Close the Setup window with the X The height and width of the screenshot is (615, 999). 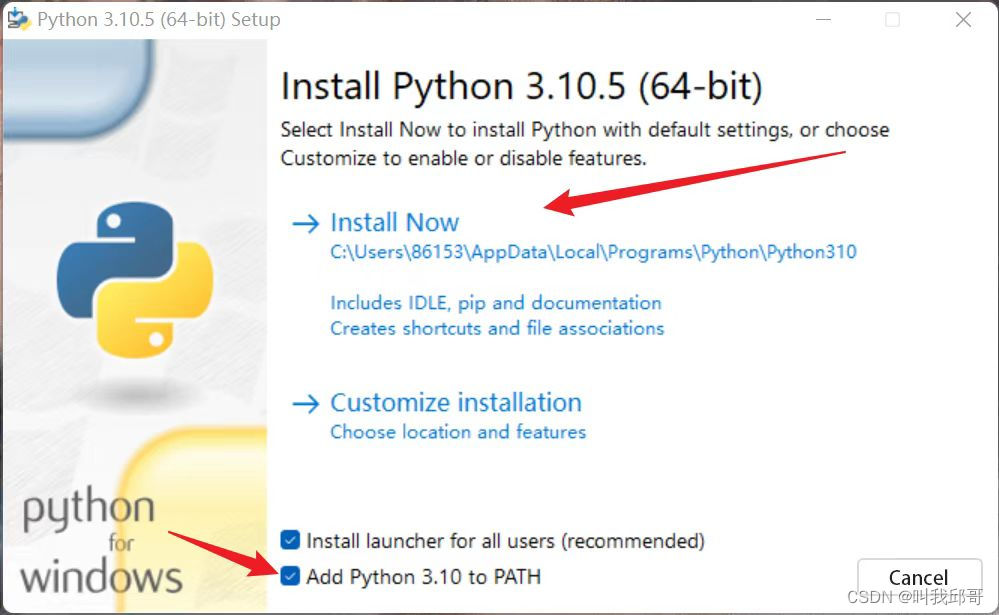tap(963, 20)
